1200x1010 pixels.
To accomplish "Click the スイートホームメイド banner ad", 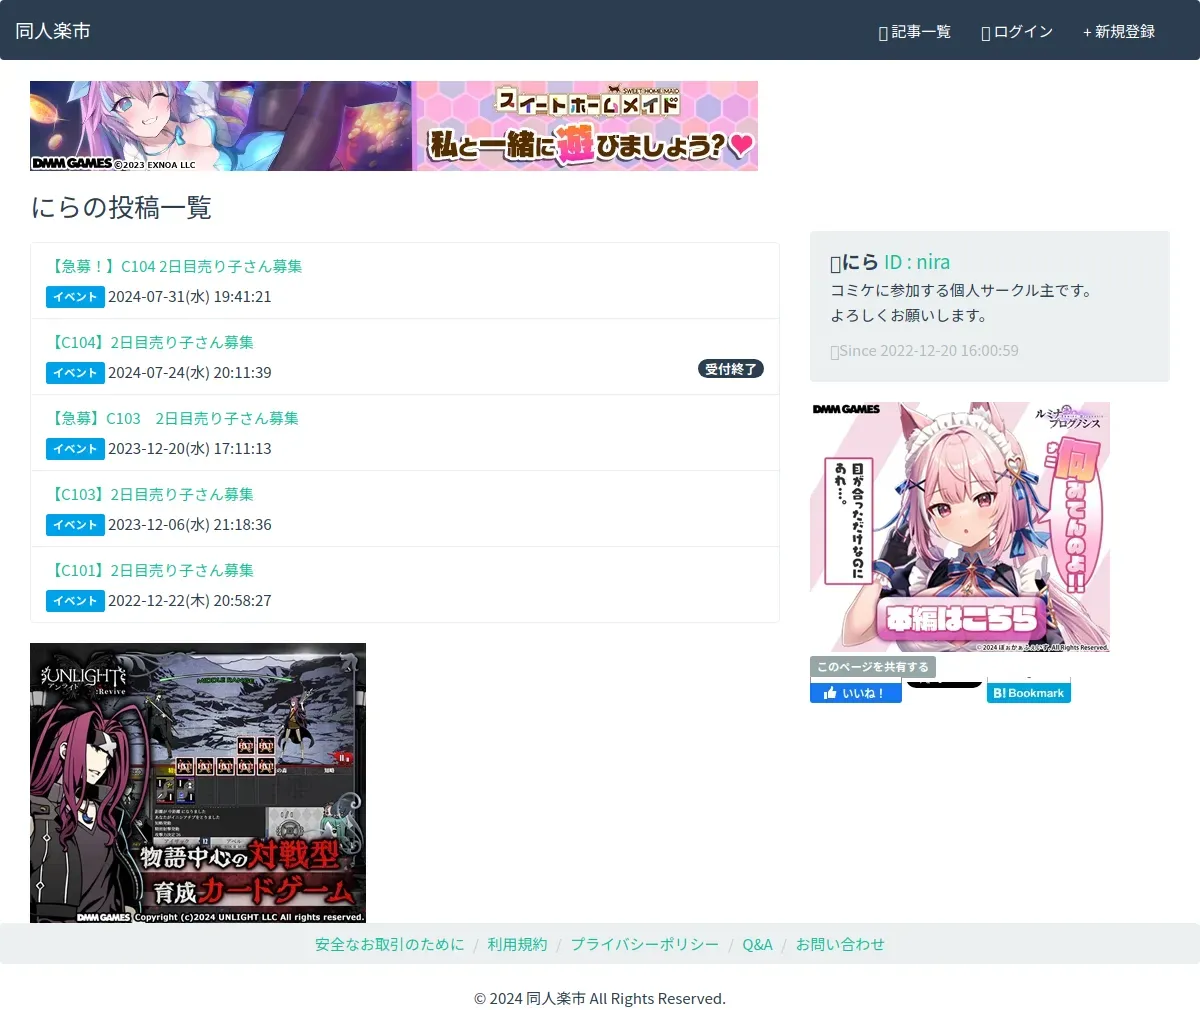I will click(x=394, y=126).
